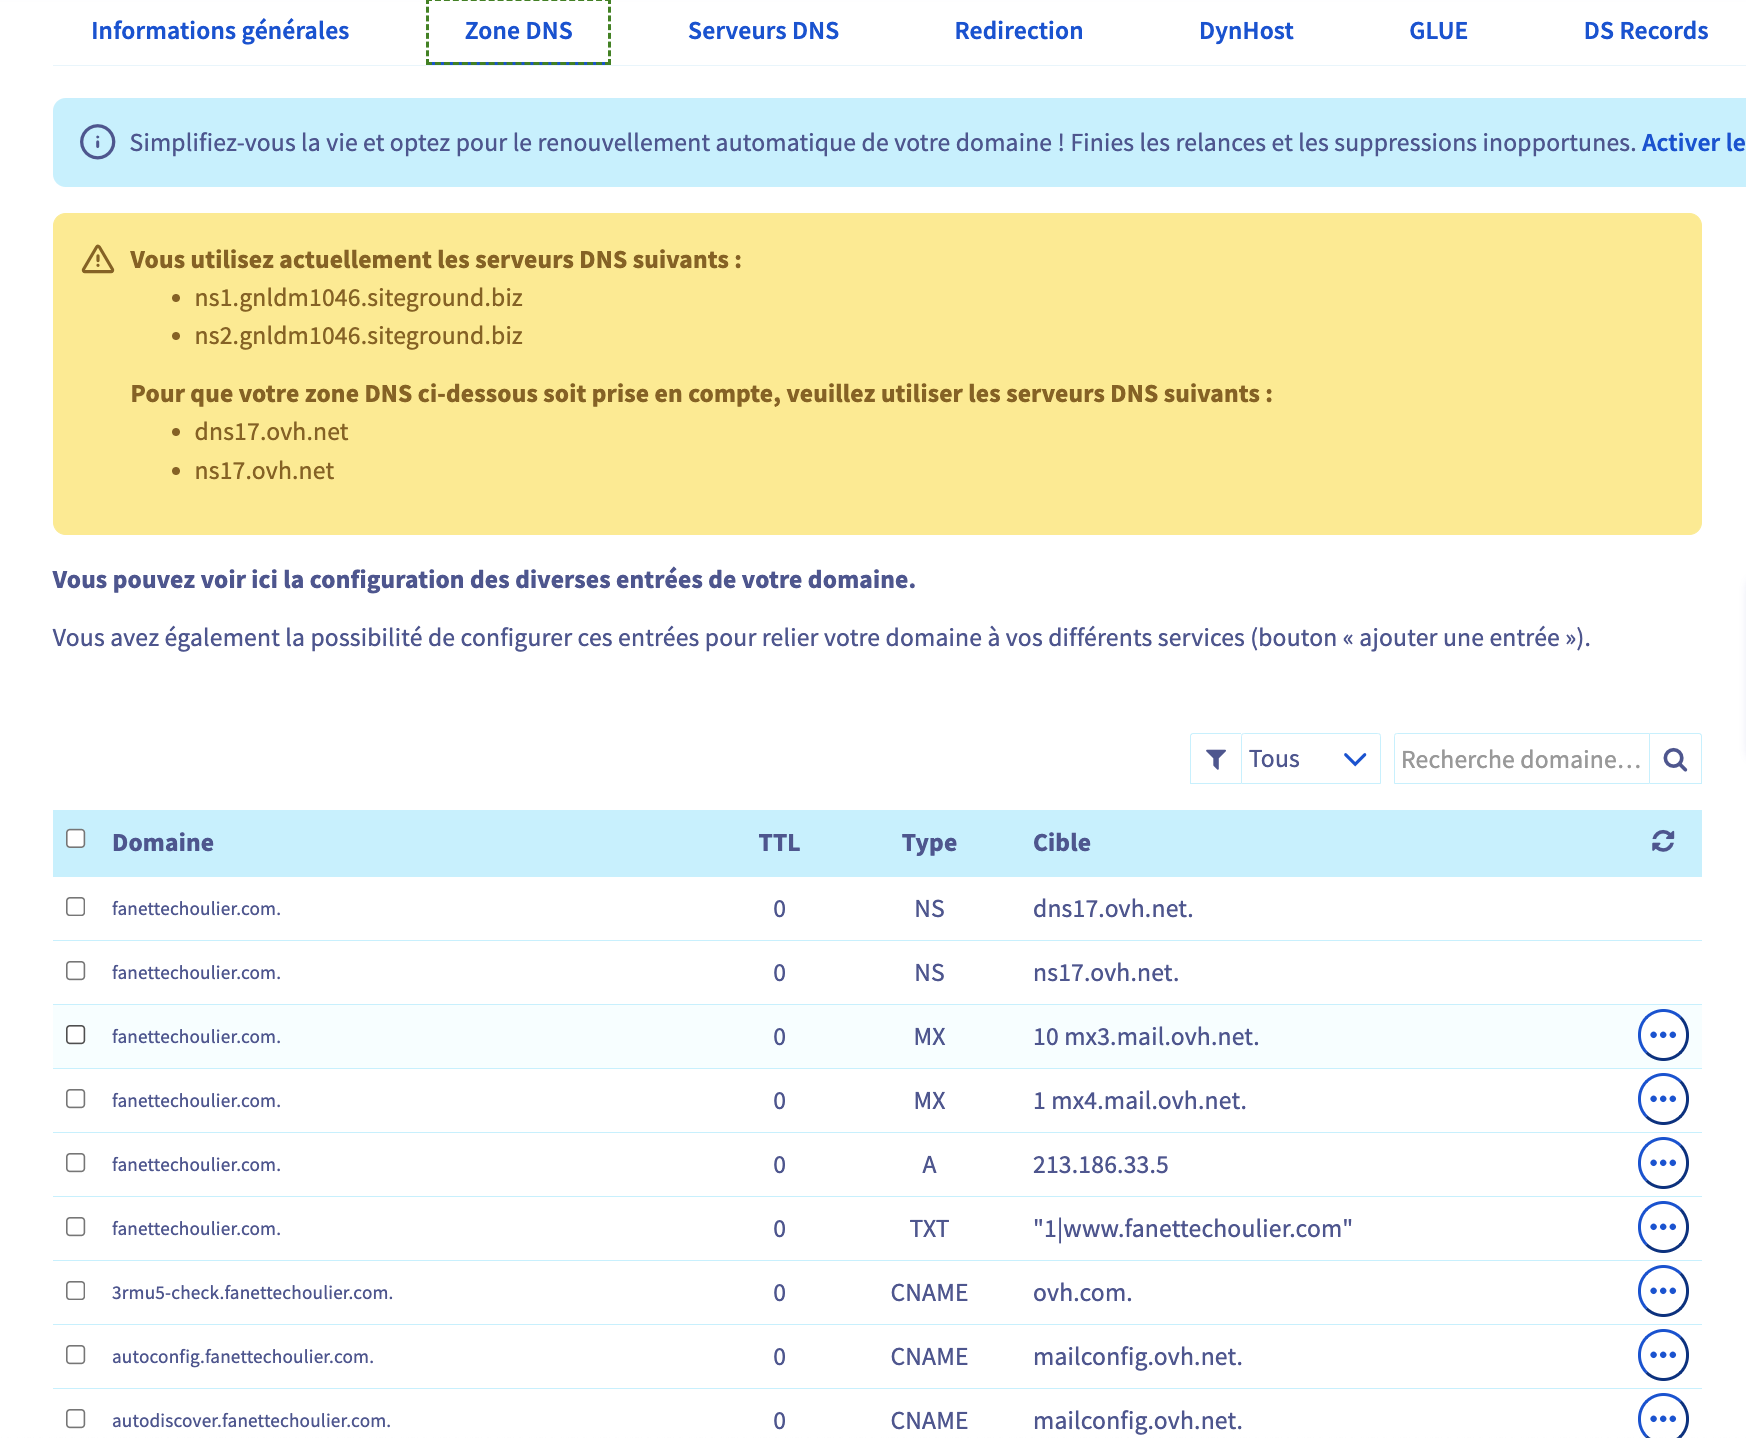
Task: Open actions menu for 213.186.33.5 A record
Action: click(1663, 1163)
